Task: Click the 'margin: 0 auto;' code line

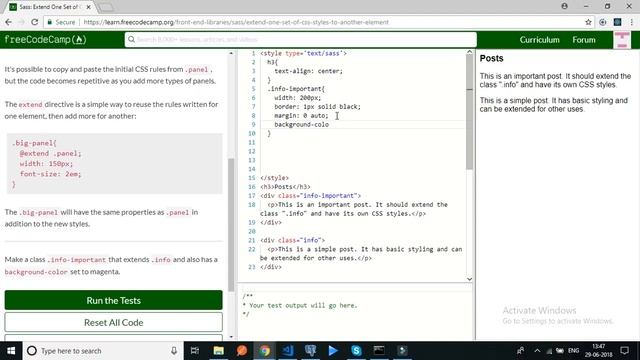Action: click(301, 116)
